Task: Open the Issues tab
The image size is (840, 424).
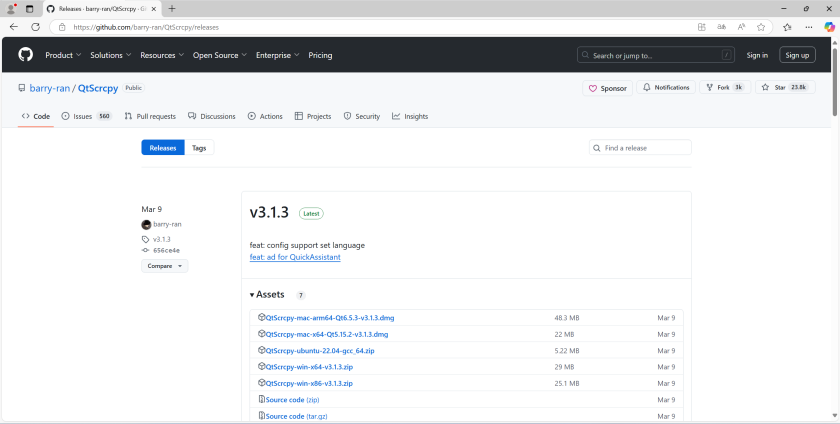Action: click(x=85, y=116)
